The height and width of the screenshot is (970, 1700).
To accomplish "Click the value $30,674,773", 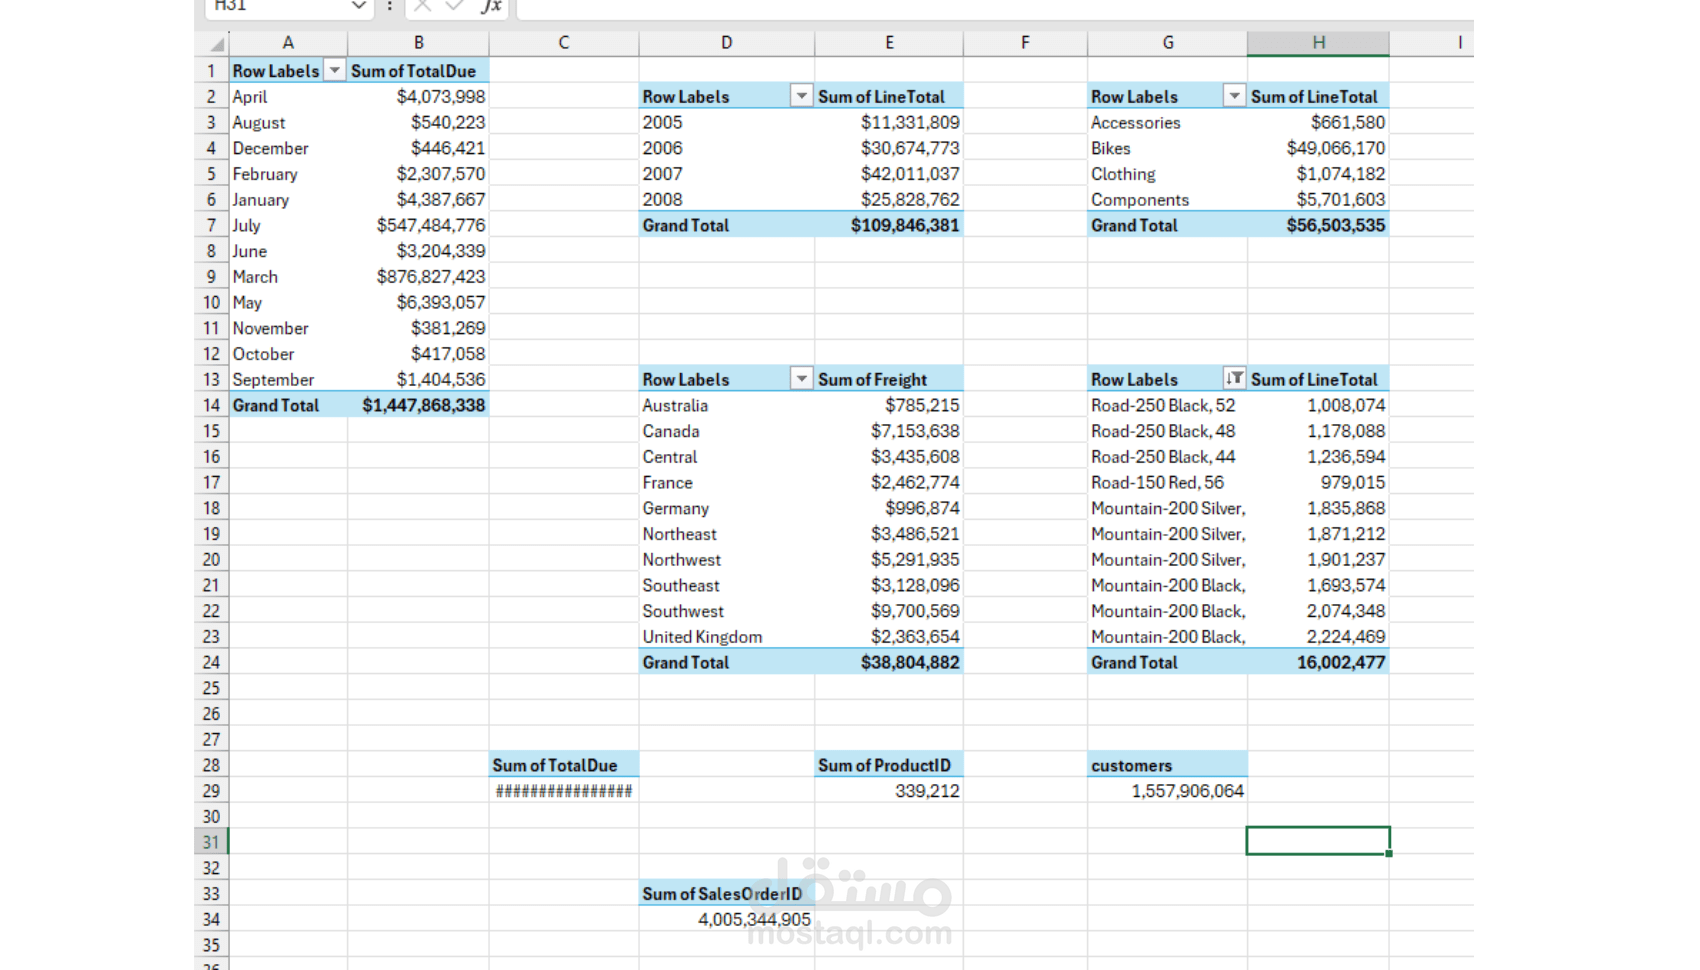I will coord(889,148).
